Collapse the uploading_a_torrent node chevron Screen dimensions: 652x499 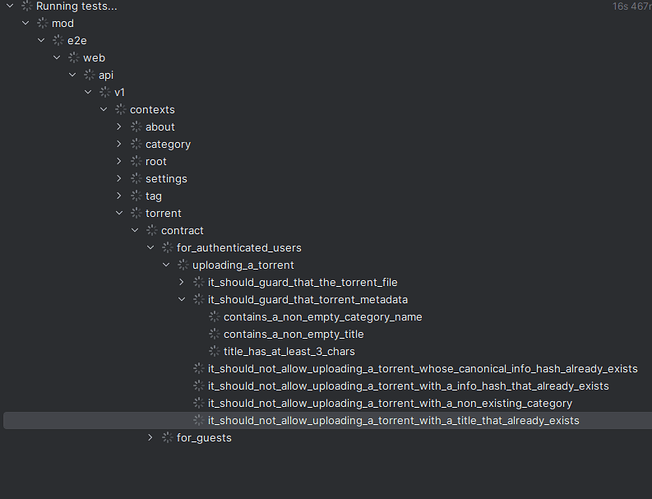pyautogui.click(x=166, y=264)
